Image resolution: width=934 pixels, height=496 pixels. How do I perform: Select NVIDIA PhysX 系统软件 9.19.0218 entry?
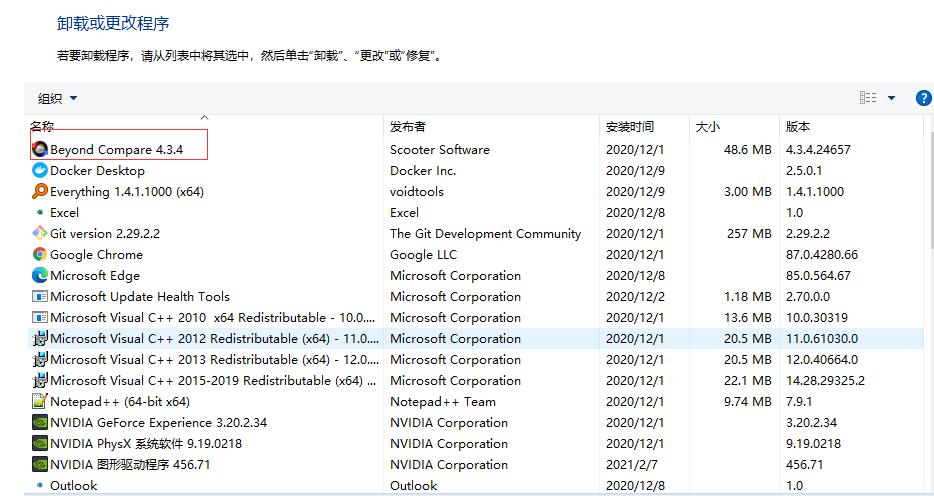click(x=146, y=444)
